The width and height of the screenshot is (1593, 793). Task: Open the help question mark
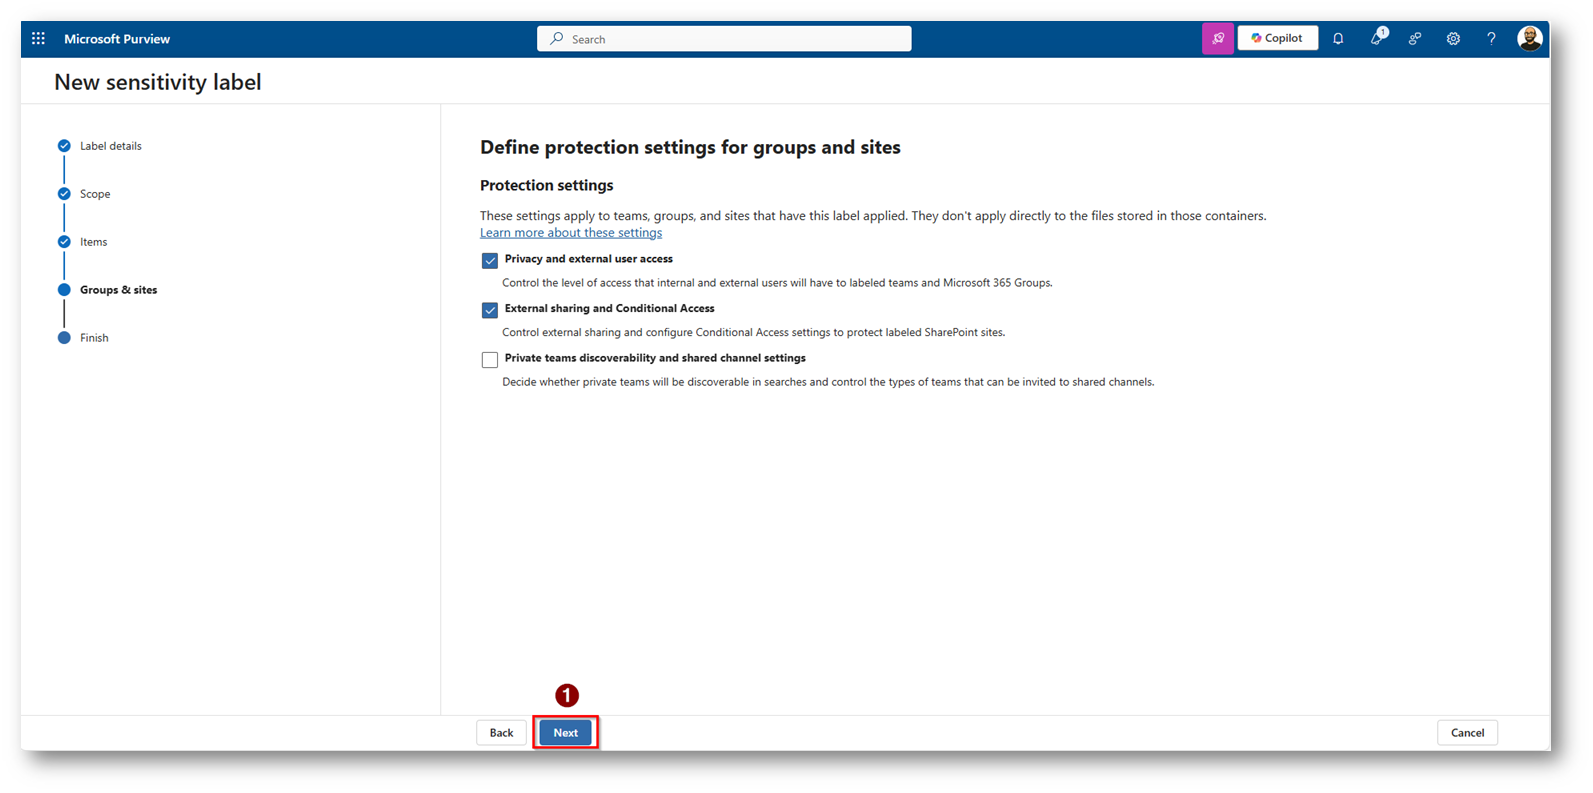[1491, 39]
